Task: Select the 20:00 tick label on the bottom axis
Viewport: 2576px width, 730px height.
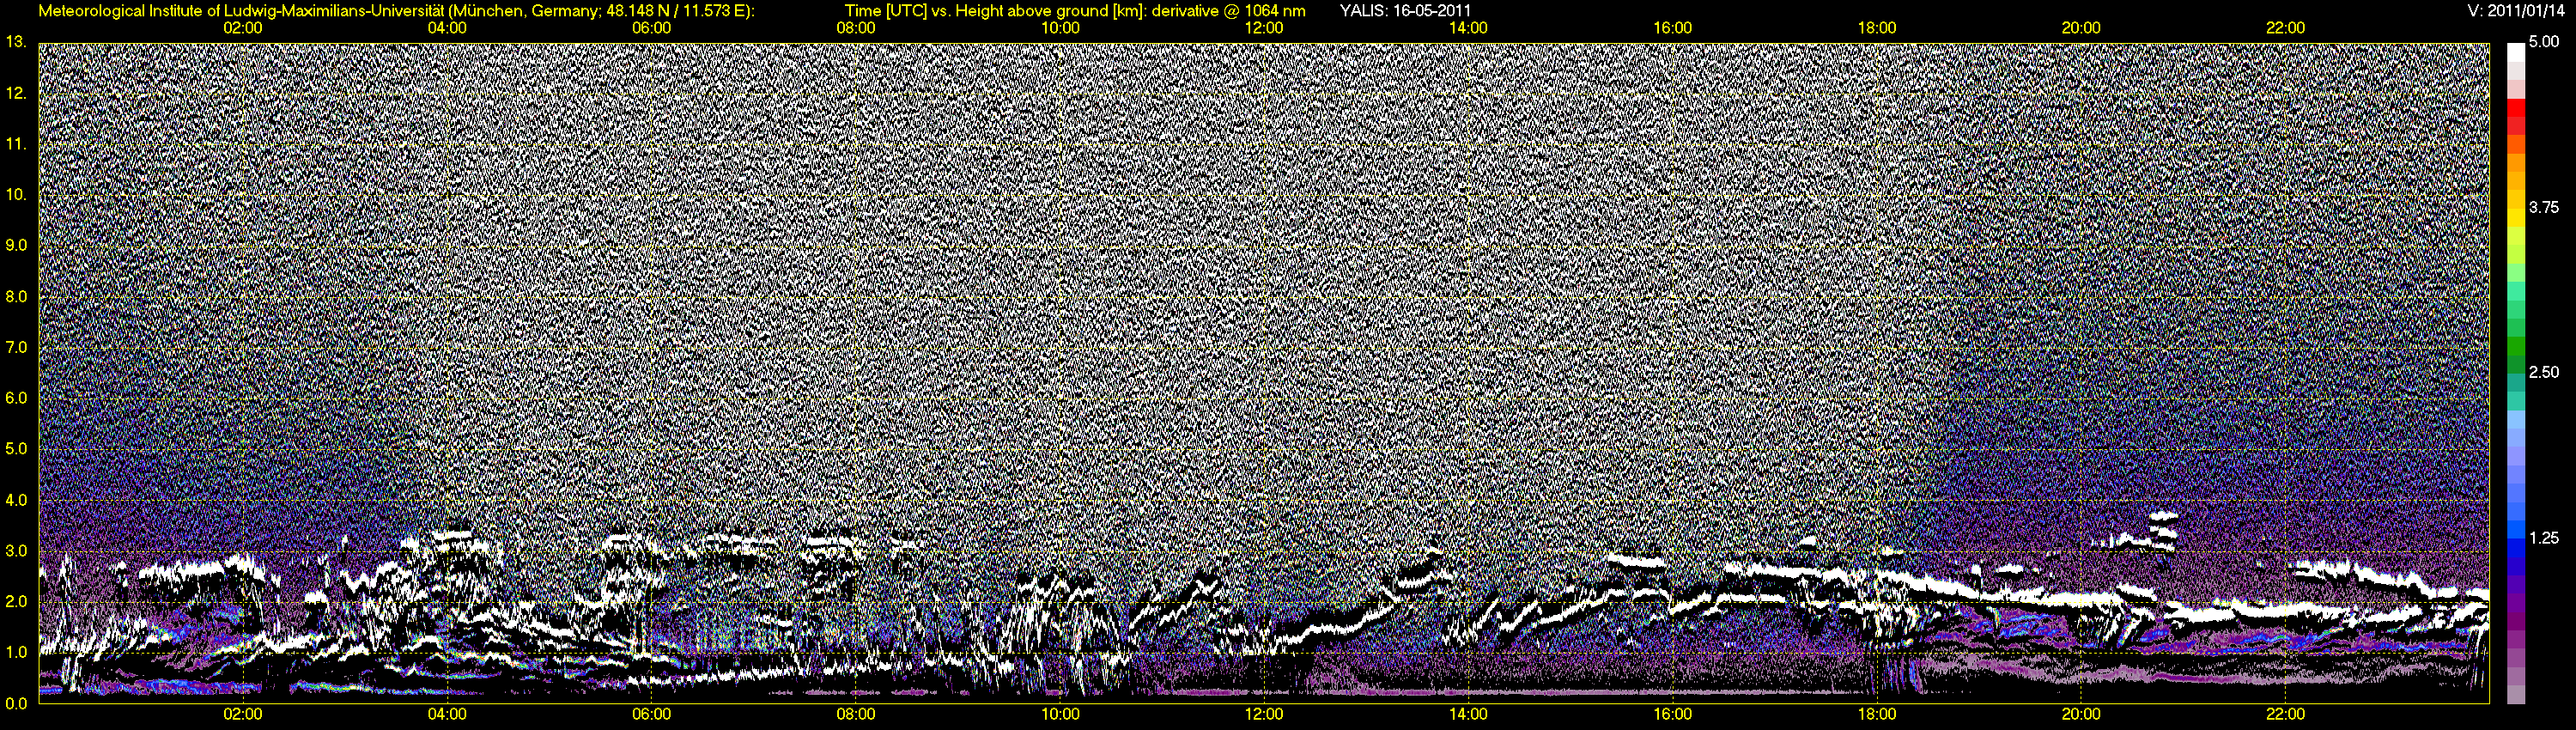Action: (2081, 714)
